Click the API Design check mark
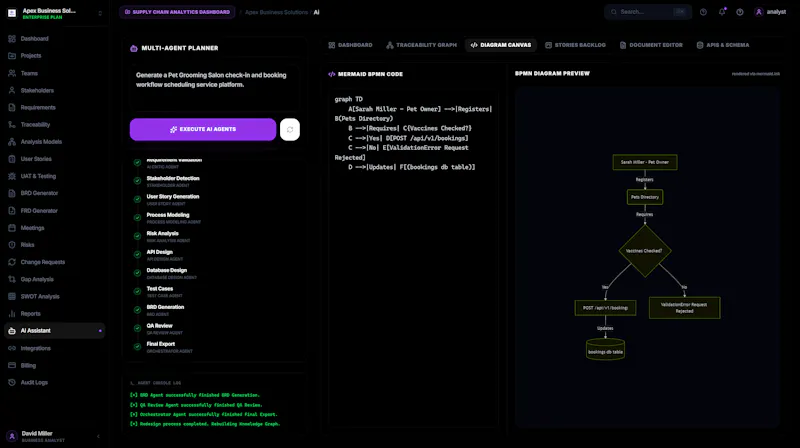800x448 pixels. [x=137, y=254]
